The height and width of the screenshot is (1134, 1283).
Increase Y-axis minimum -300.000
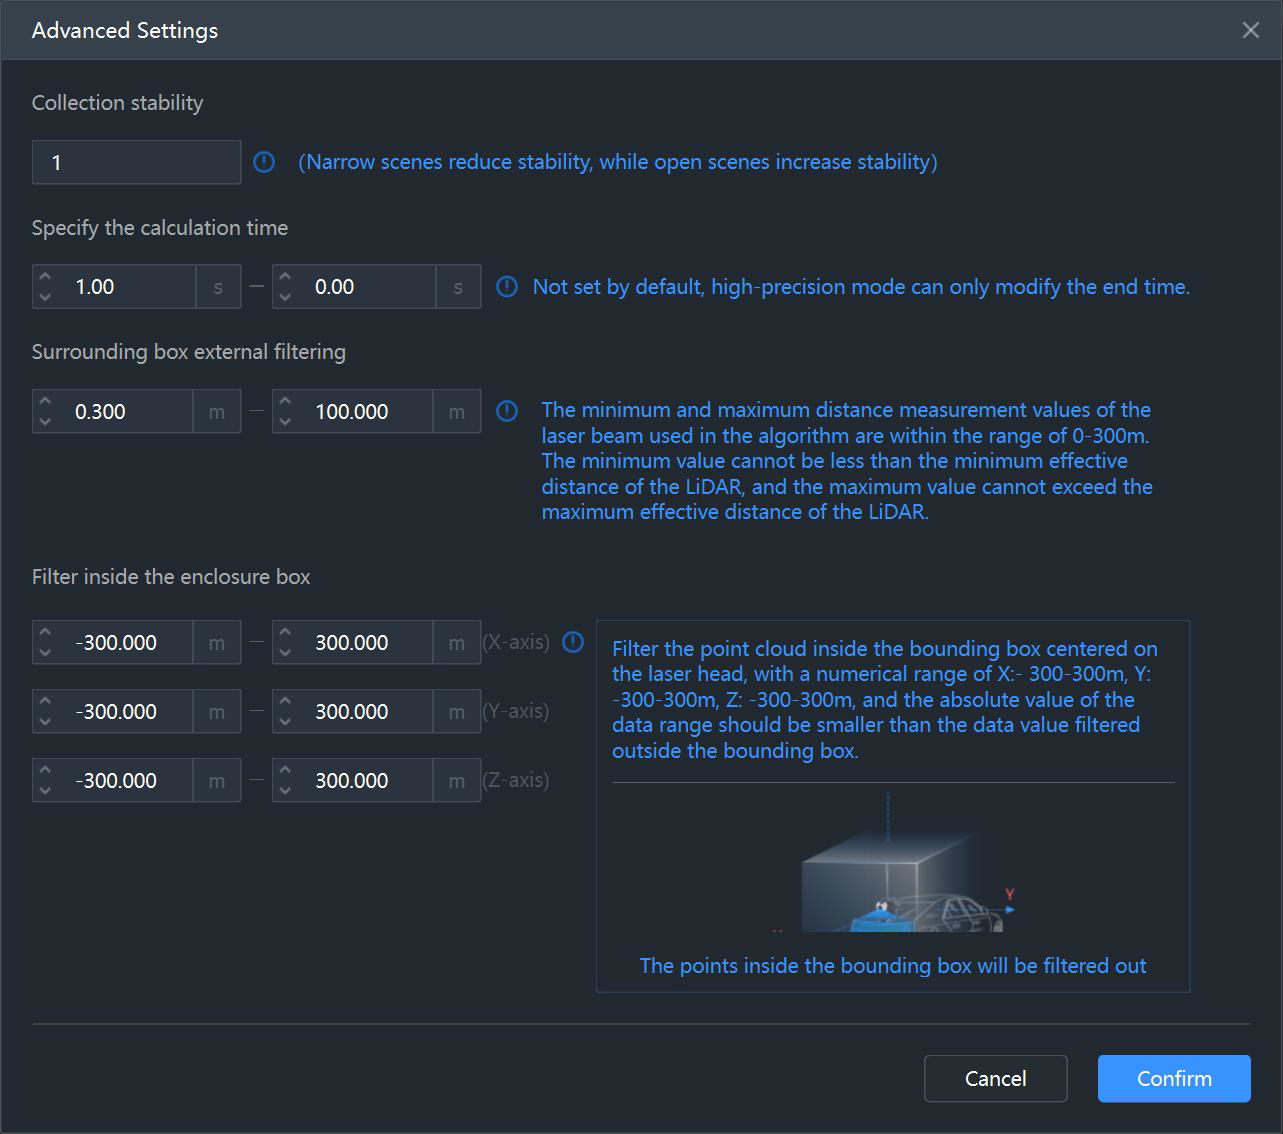(45, 701)
